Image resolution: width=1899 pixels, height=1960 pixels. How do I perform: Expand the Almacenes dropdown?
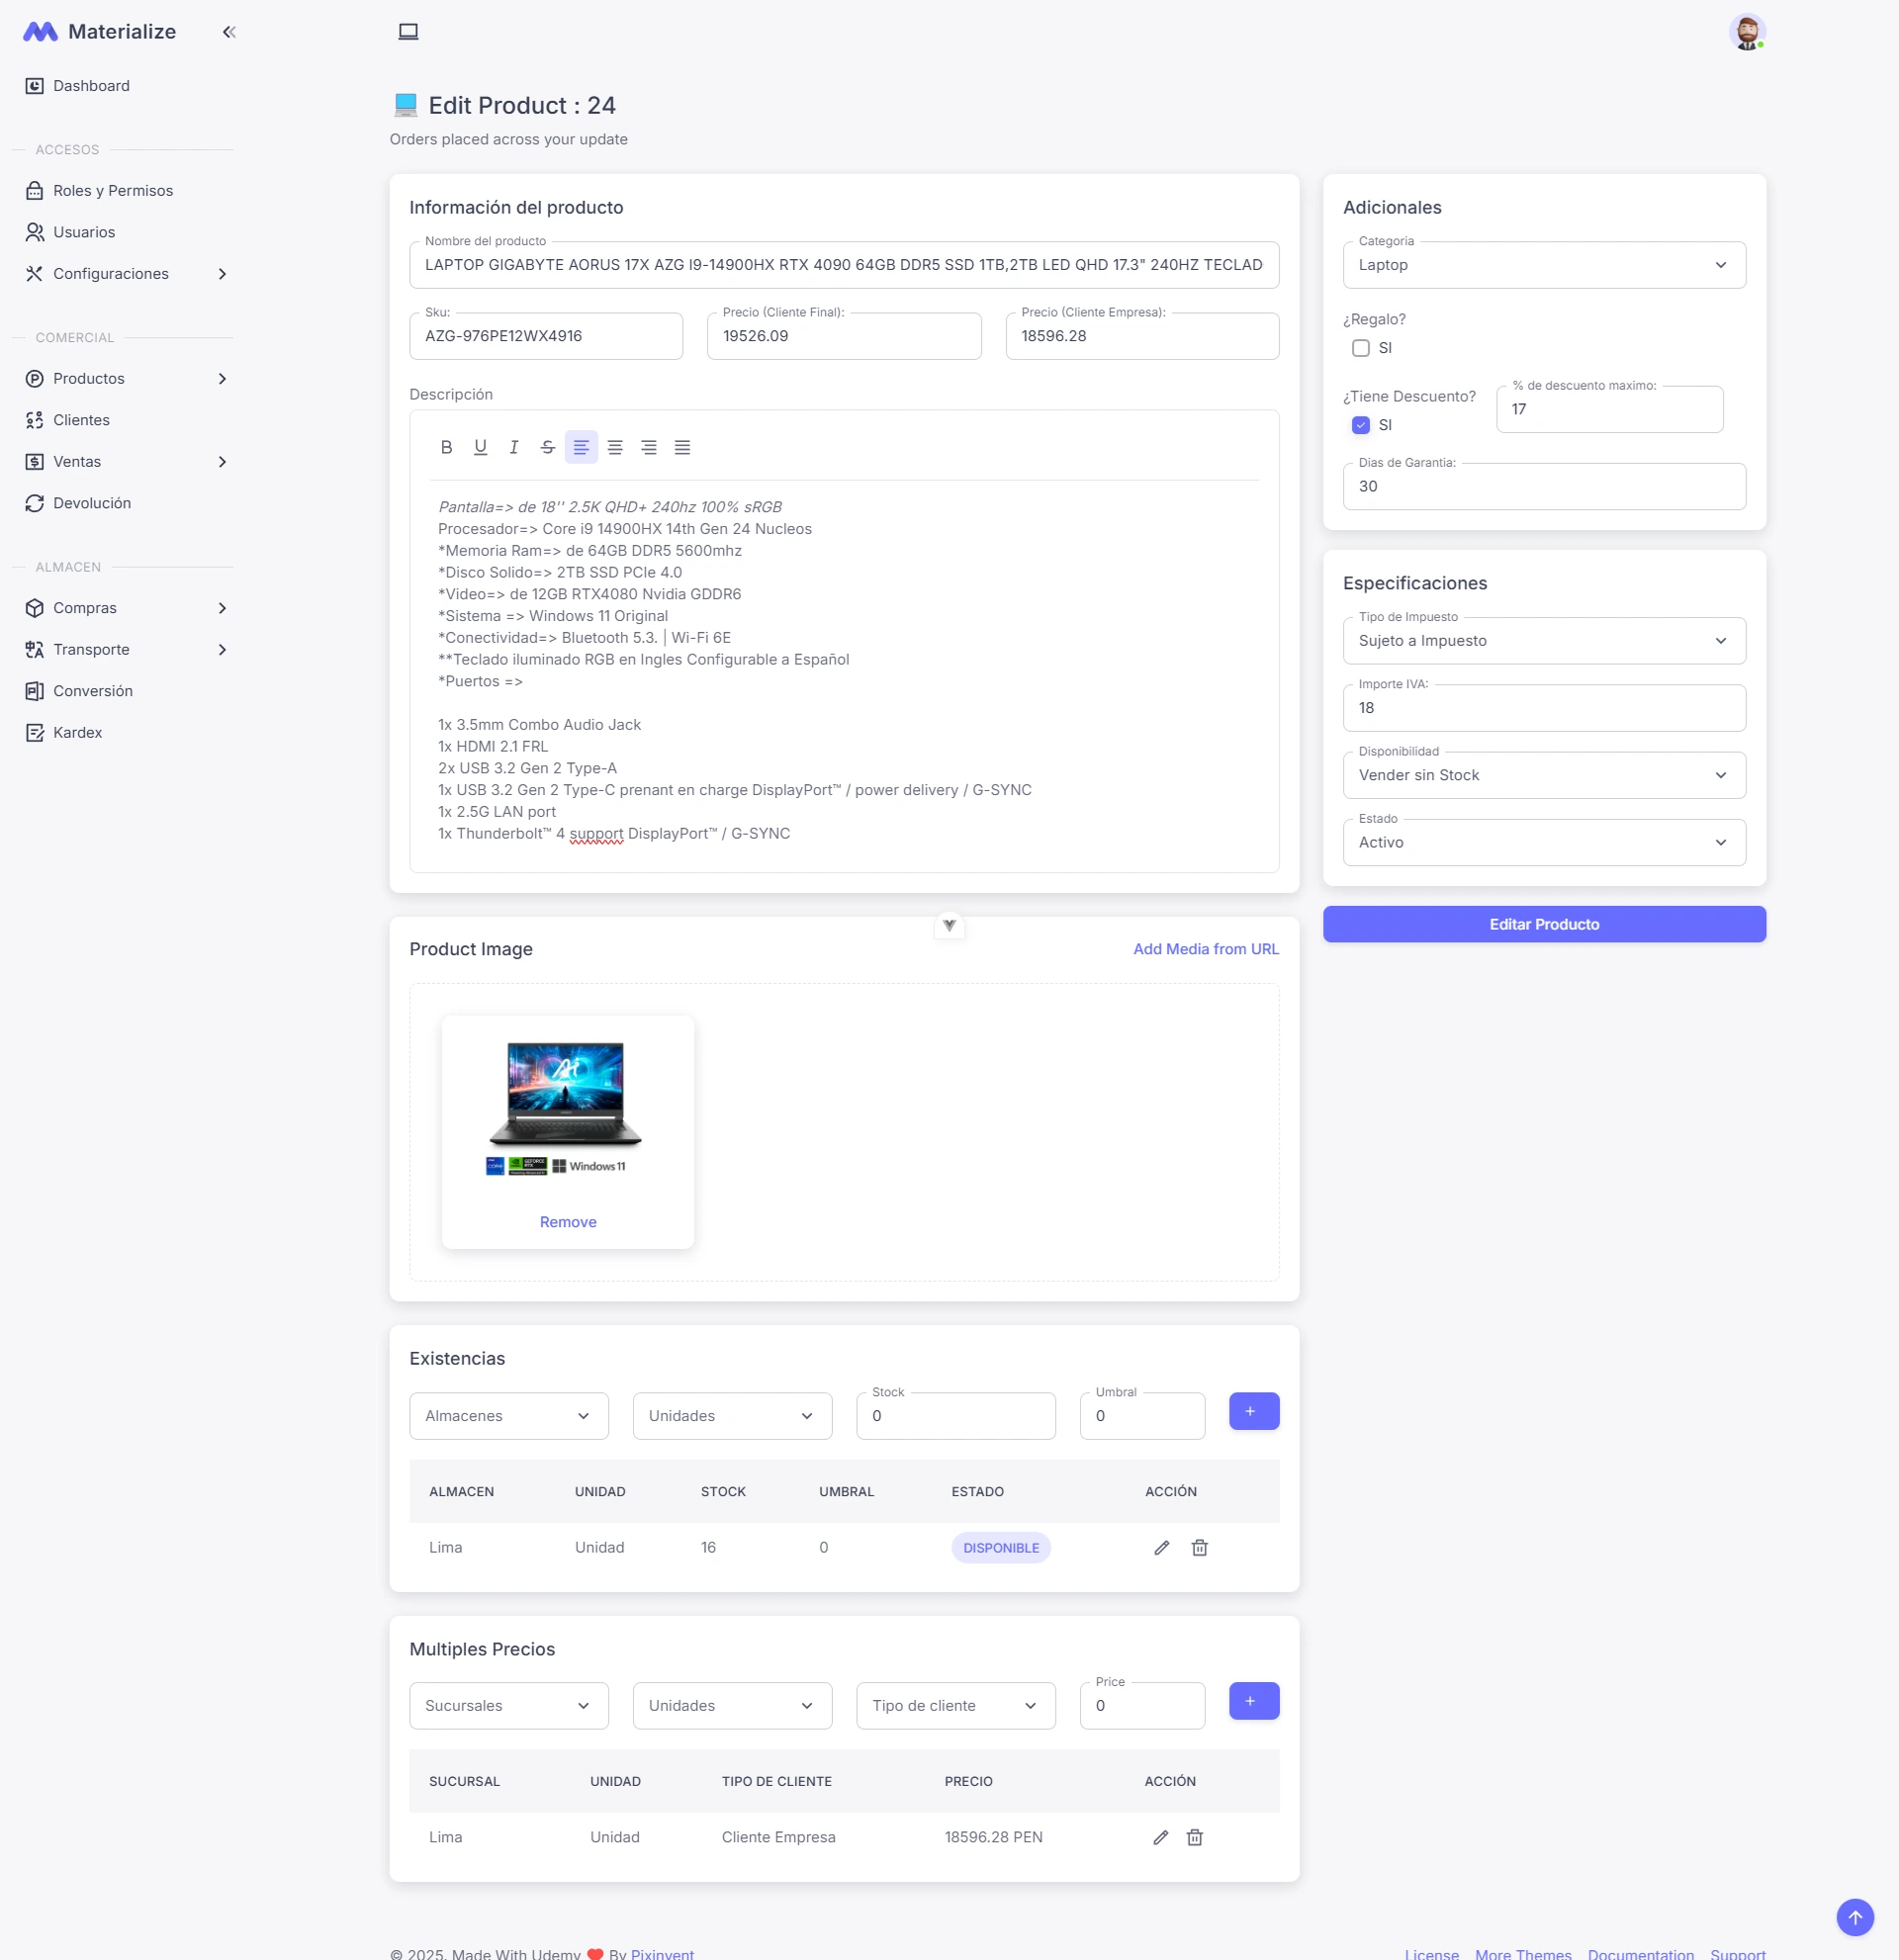pos(508,1416)
